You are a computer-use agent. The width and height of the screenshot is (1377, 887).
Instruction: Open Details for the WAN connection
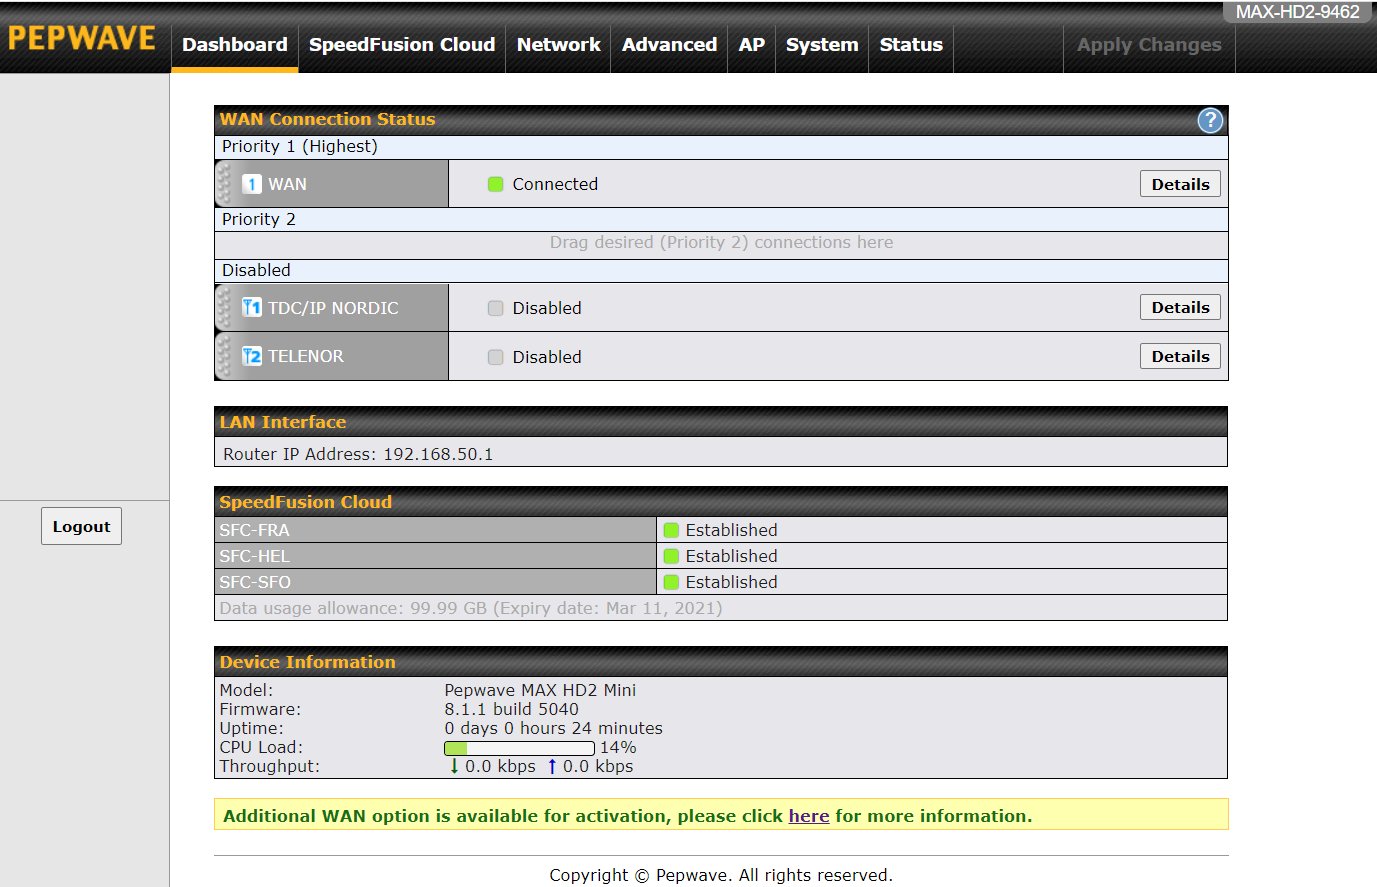(x=1180, y=184)
